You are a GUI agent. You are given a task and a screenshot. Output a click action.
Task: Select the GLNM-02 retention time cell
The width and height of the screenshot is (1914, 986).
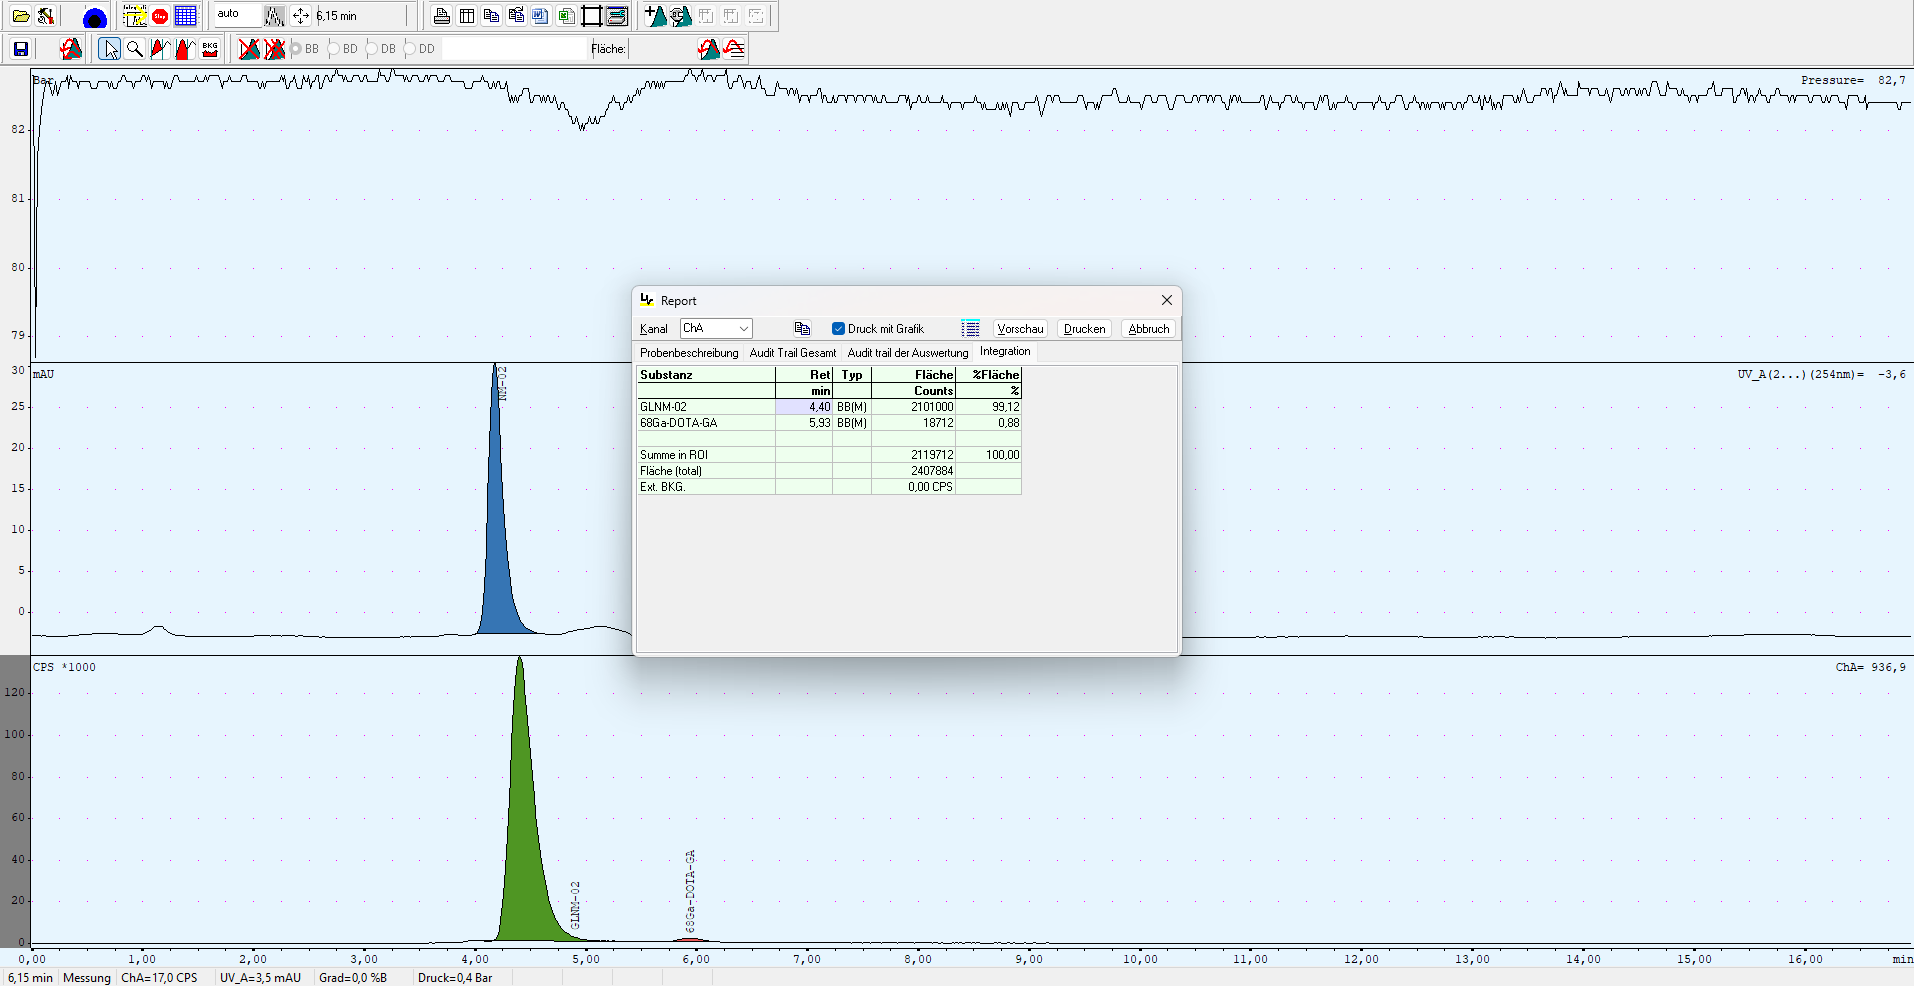[804, 407]
